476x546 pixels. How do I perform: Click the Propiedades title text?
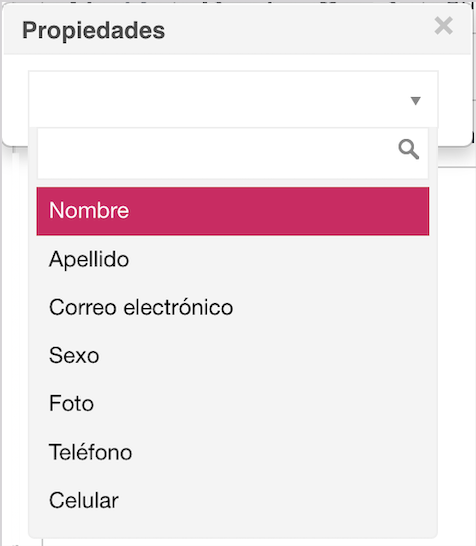93,30
